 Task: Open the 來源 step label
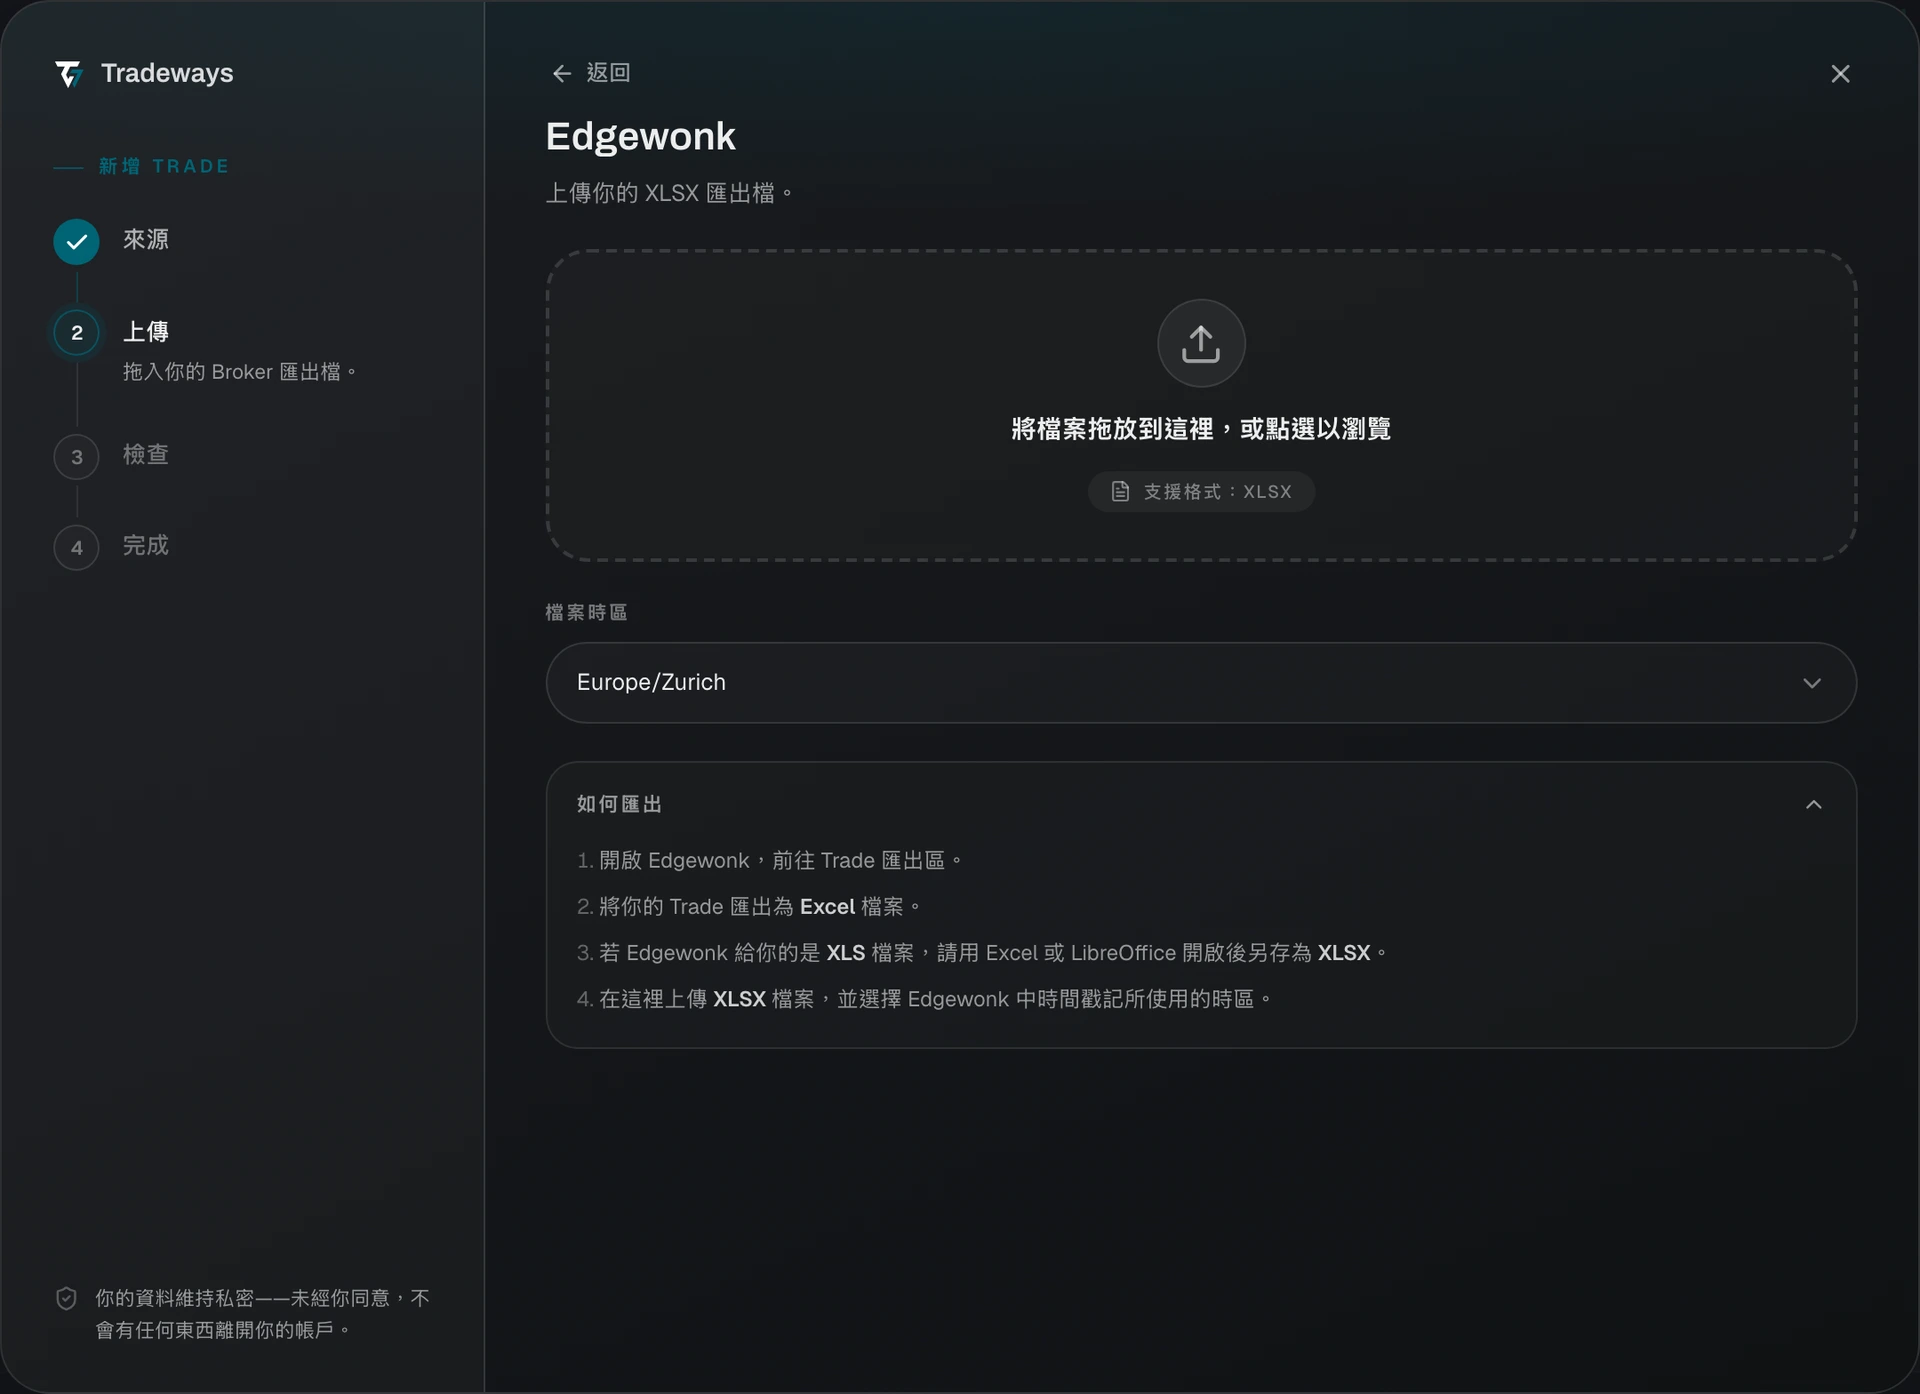pos(146,239)
